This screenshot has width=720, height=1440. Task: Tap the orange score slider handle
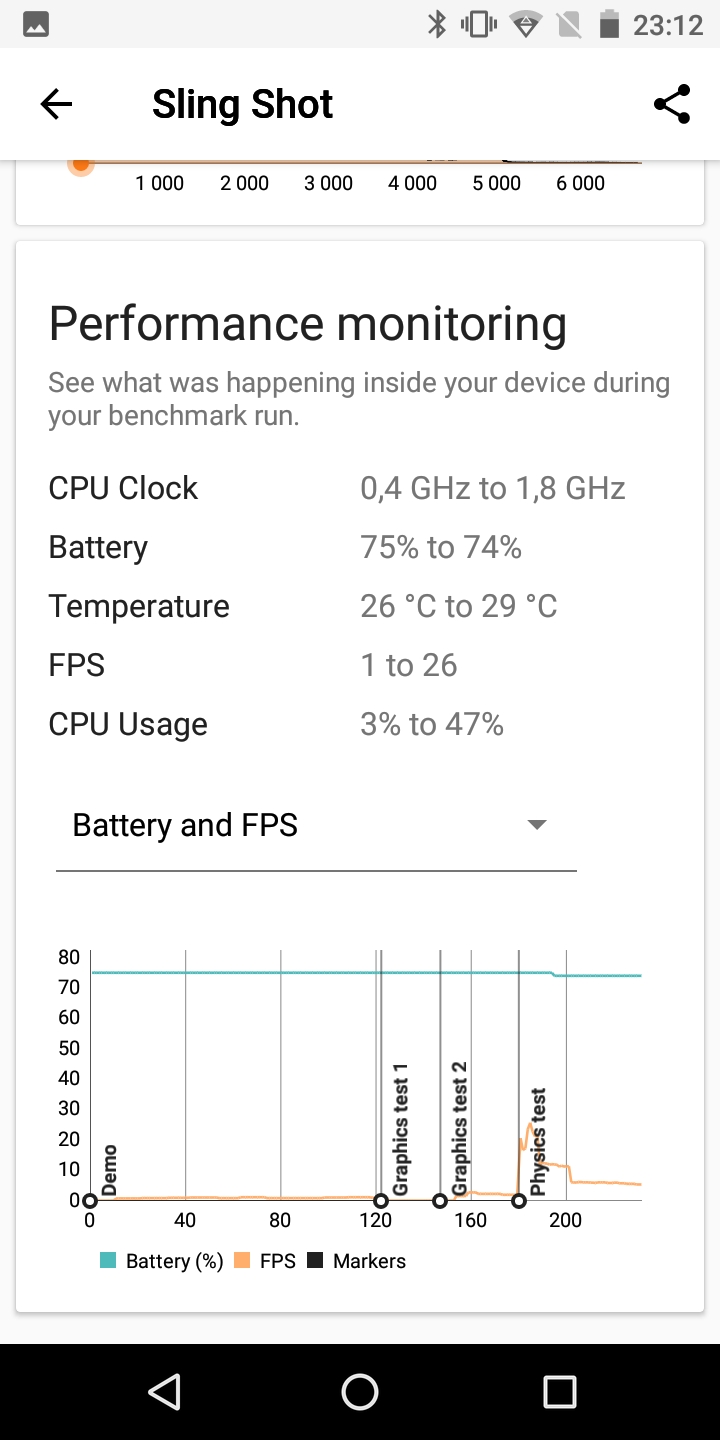(x=81, y=164)
